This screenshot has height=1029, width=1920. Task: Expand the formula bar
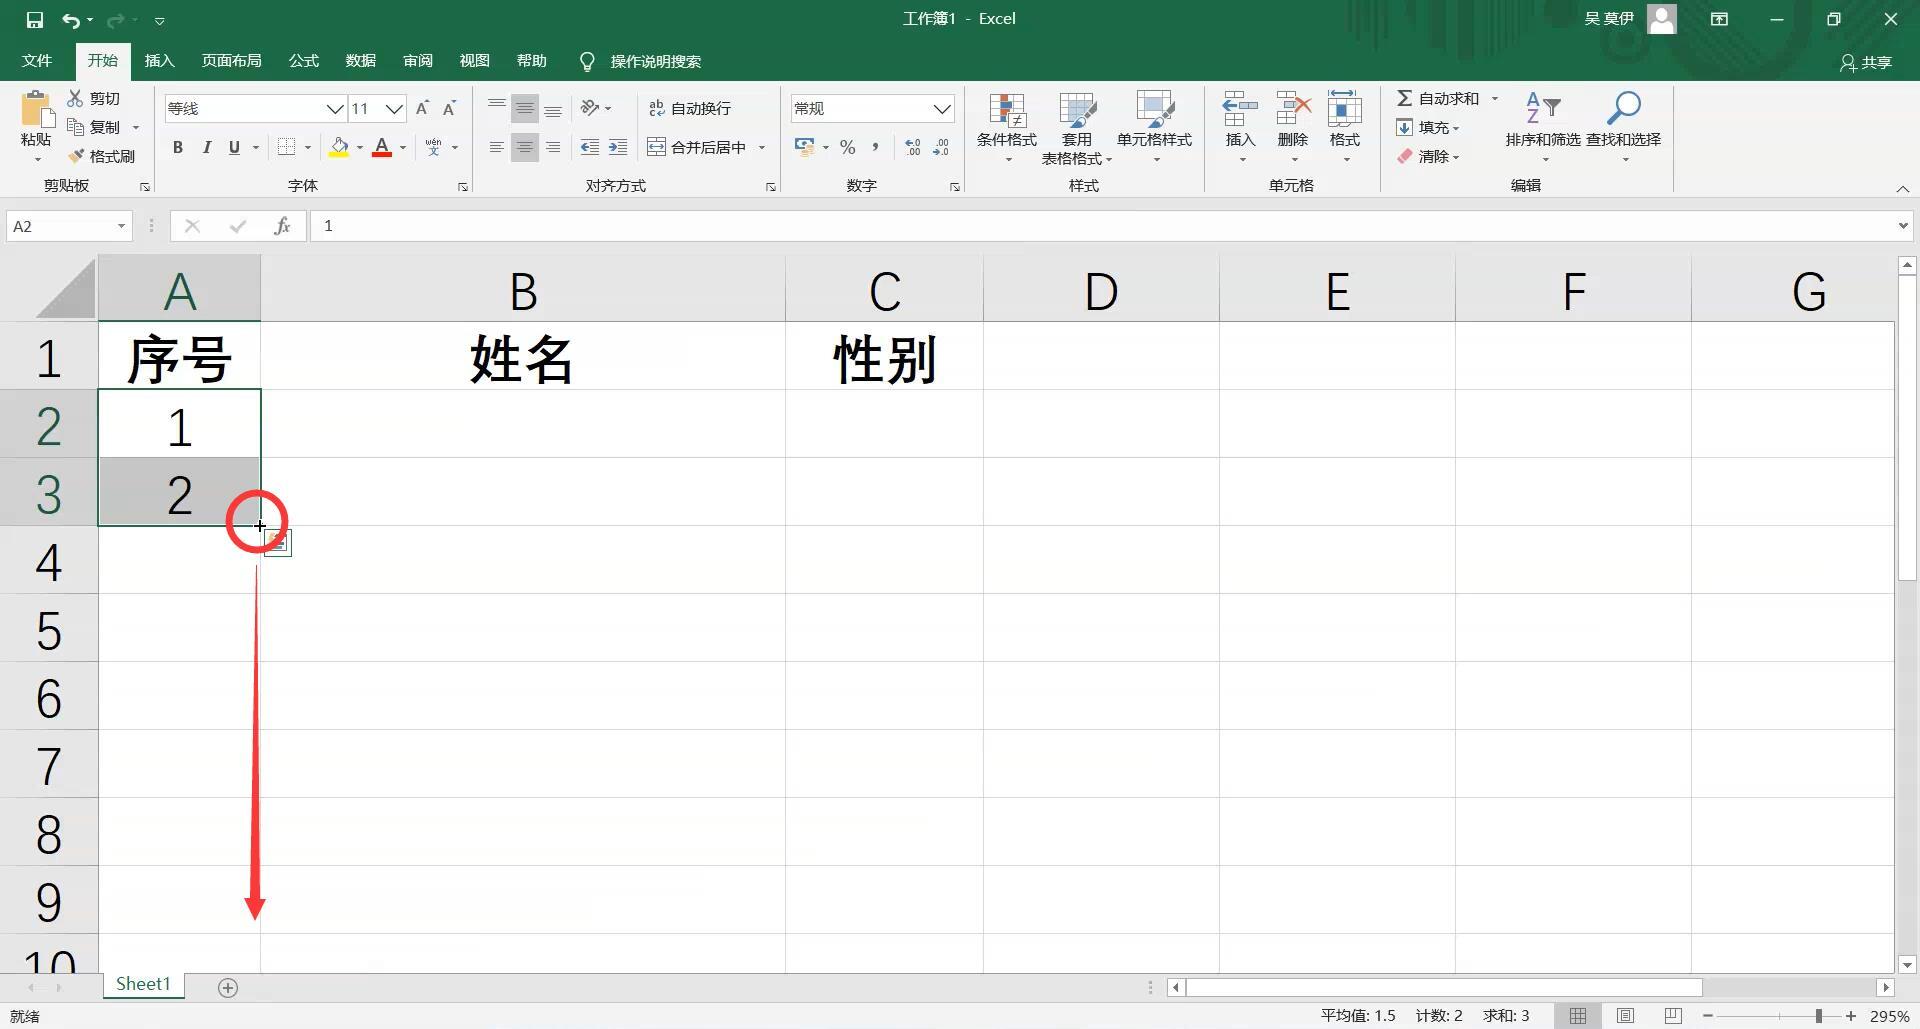pos(1903,226)
